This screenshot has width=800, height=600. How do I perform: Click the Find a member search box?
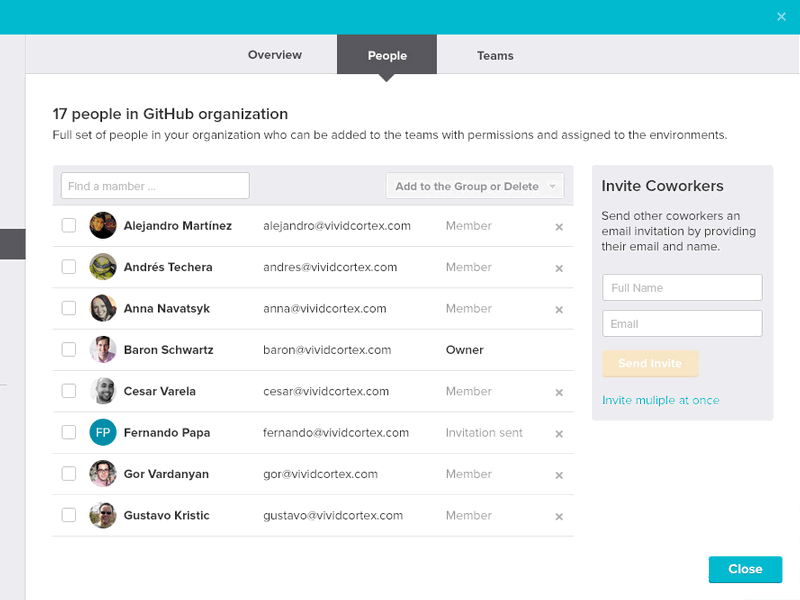coord(154,186)
